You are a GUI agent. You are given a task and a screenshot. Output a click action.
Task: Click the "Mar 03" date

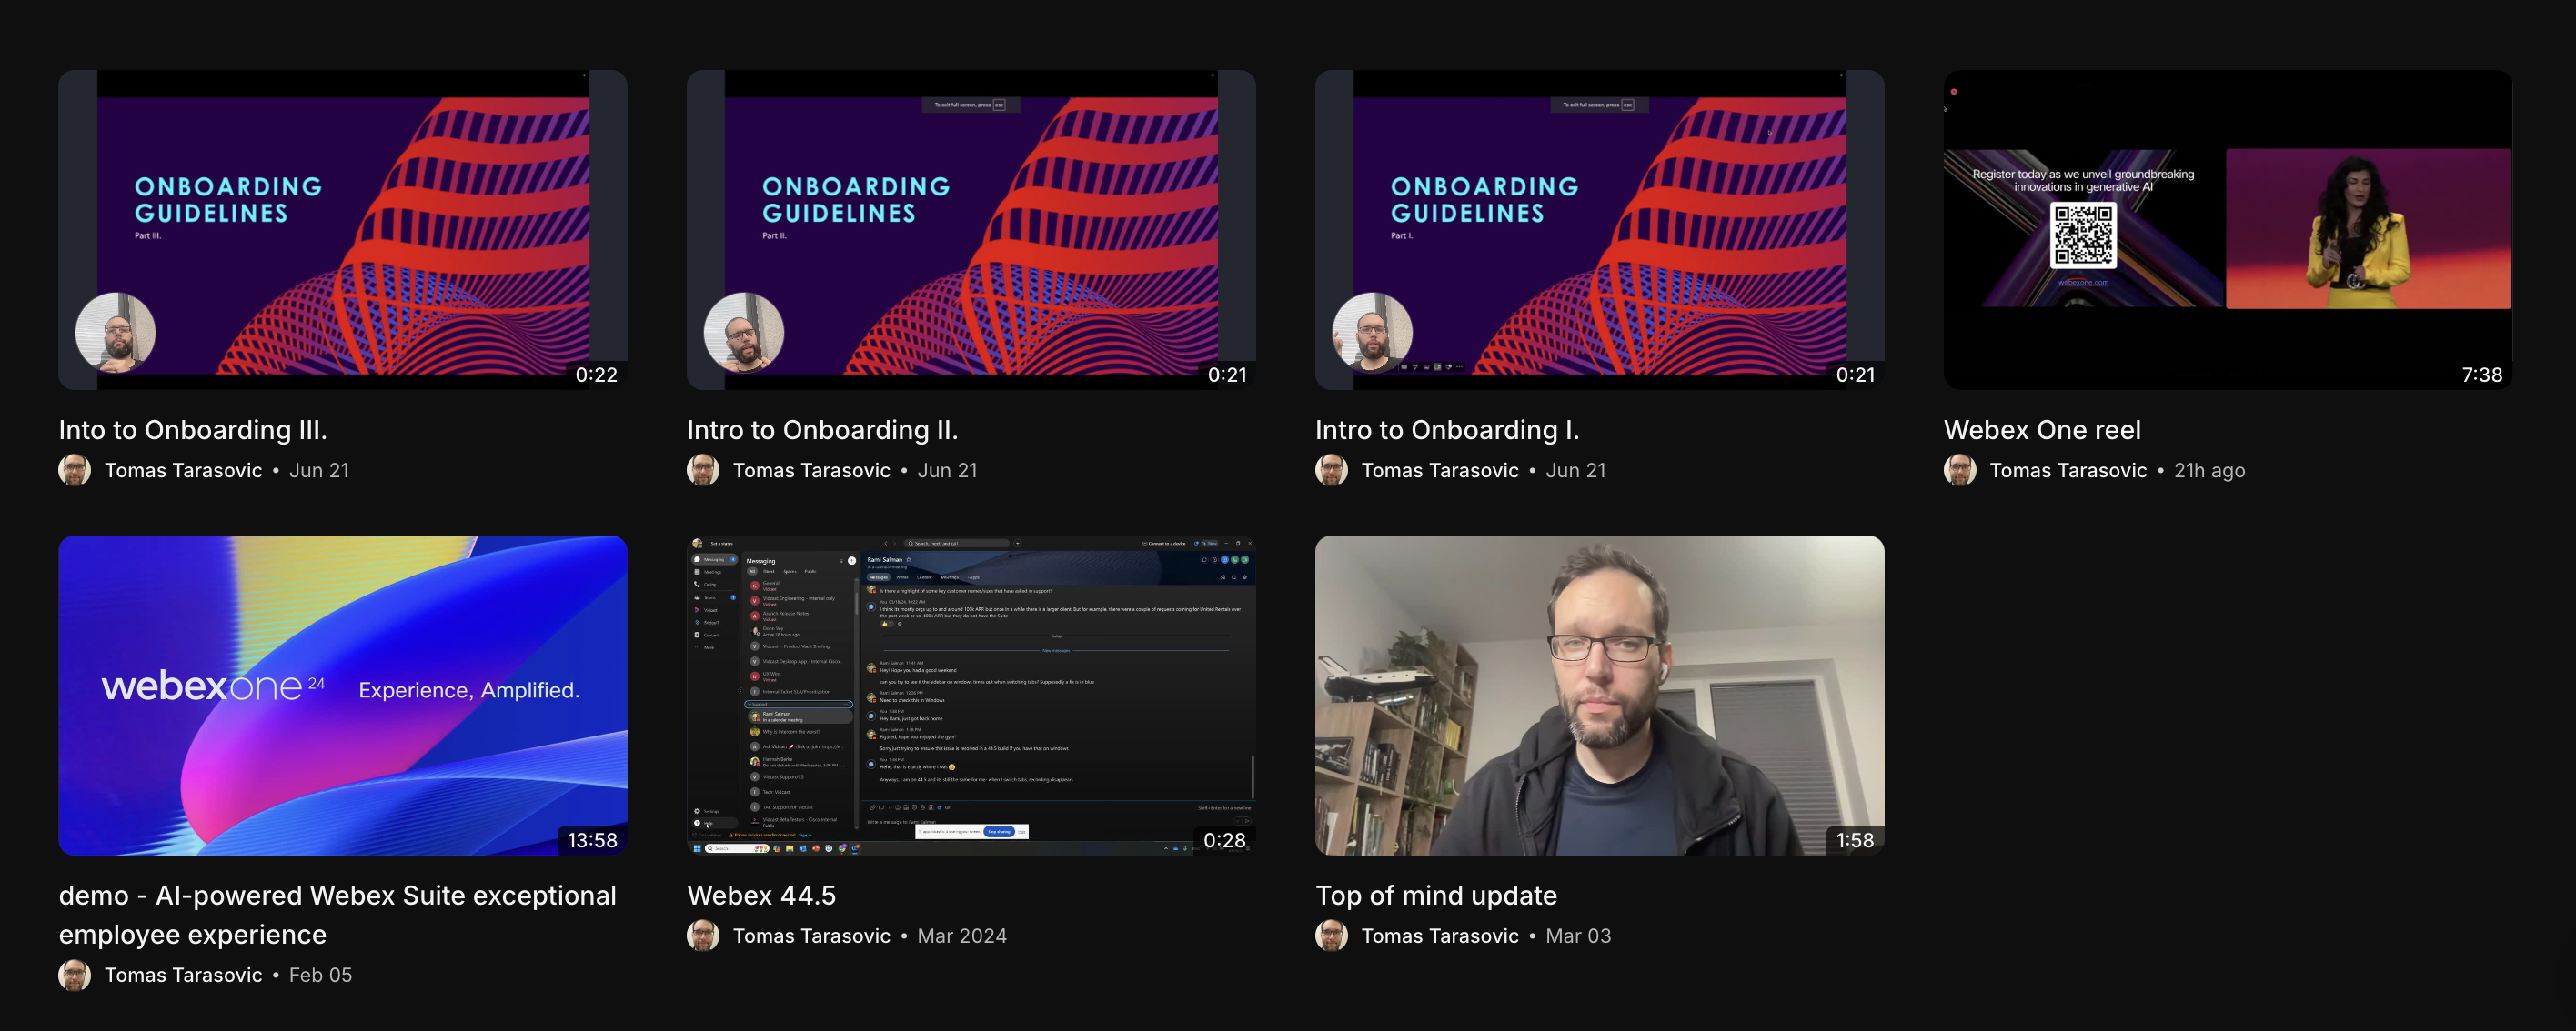click(1578, 936)
